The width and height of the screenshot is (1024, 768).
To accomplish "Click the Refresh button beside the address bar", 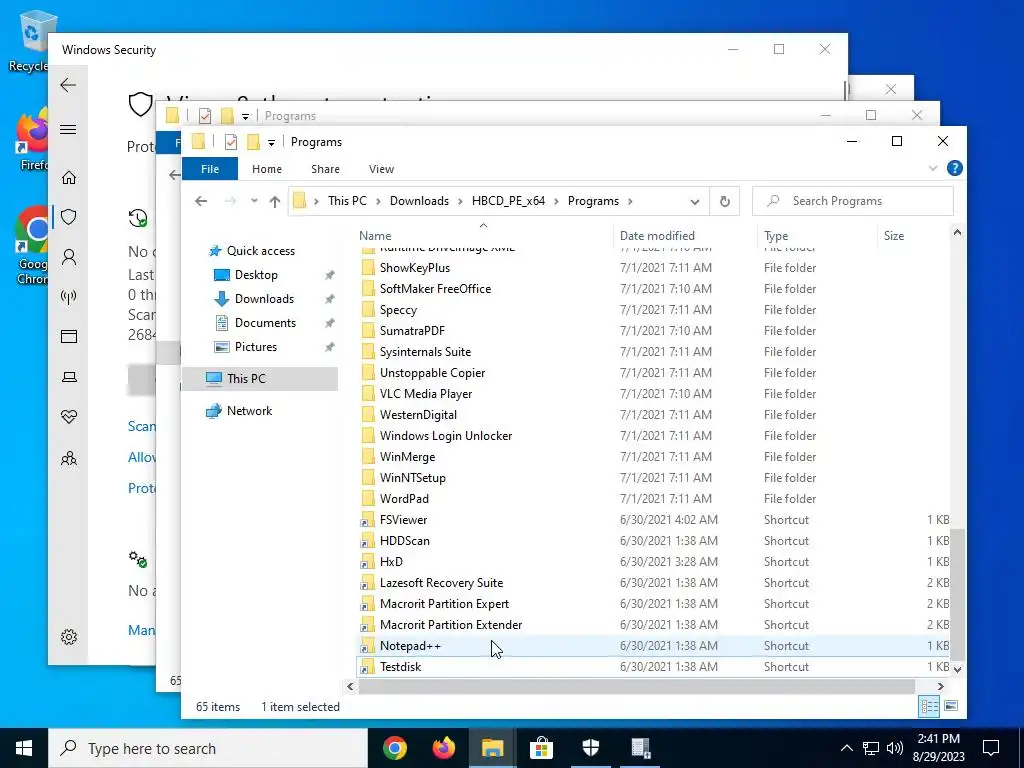I will (724, 201).
